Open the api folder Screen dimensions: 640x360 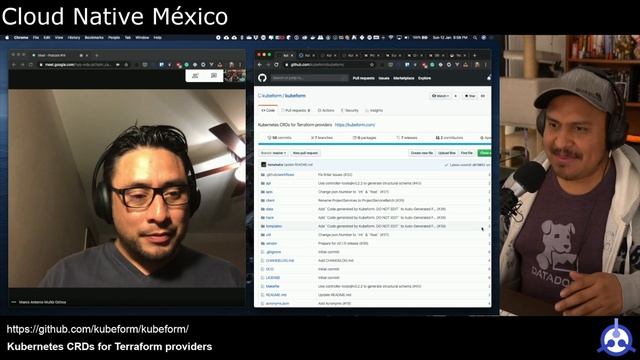pyautogui.click(x=269, y=183)
